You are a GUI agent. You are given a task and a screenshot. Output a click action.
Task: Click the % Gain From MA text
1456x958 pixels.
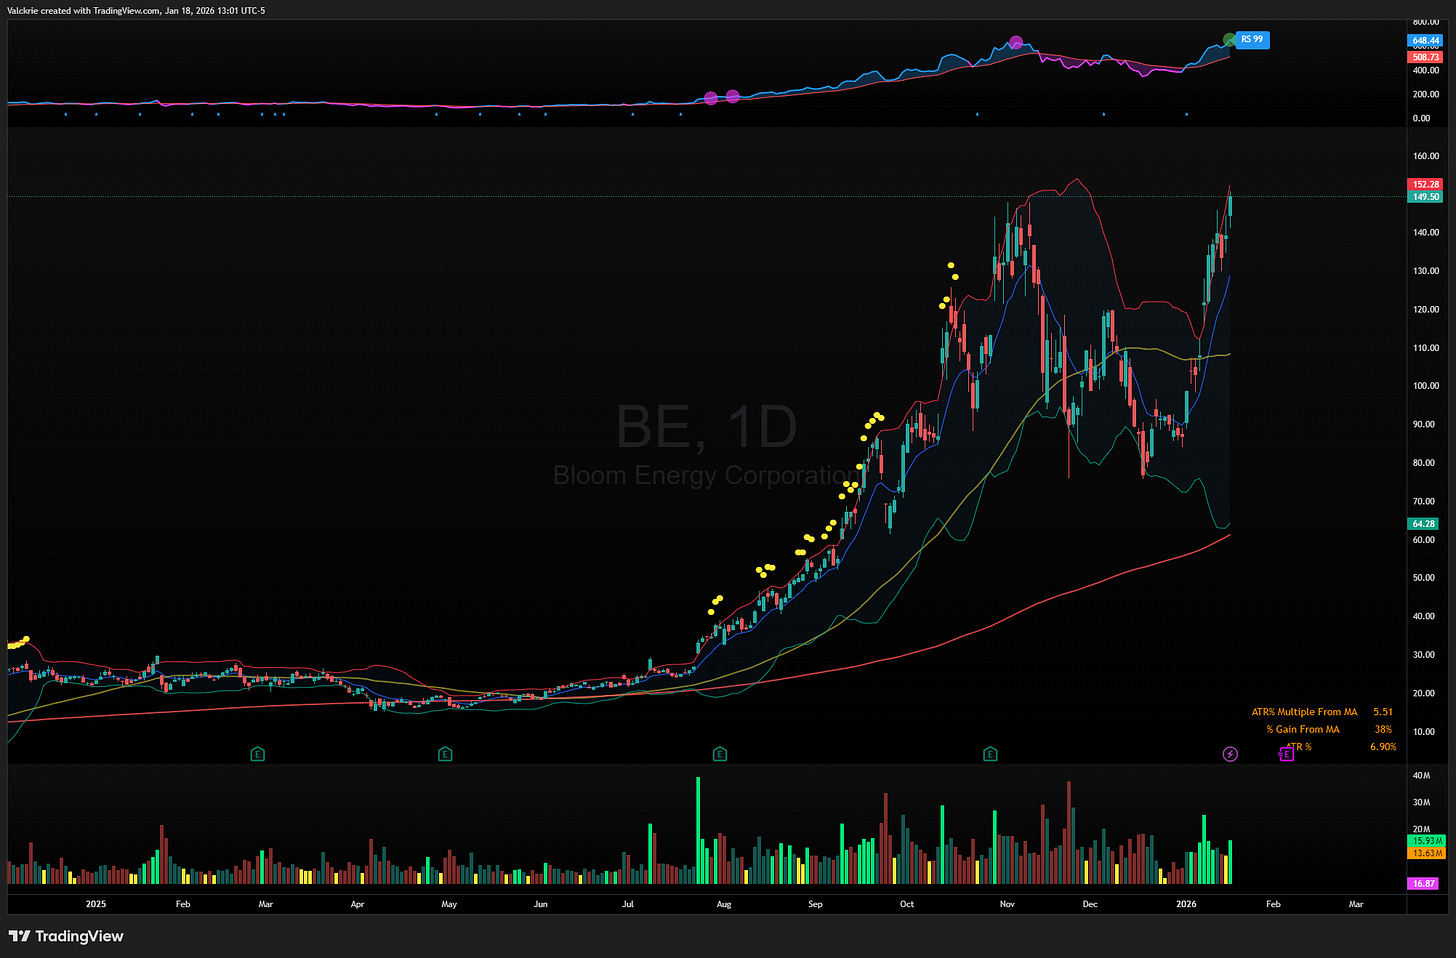pyautogui.click(x=1302, y=729)
